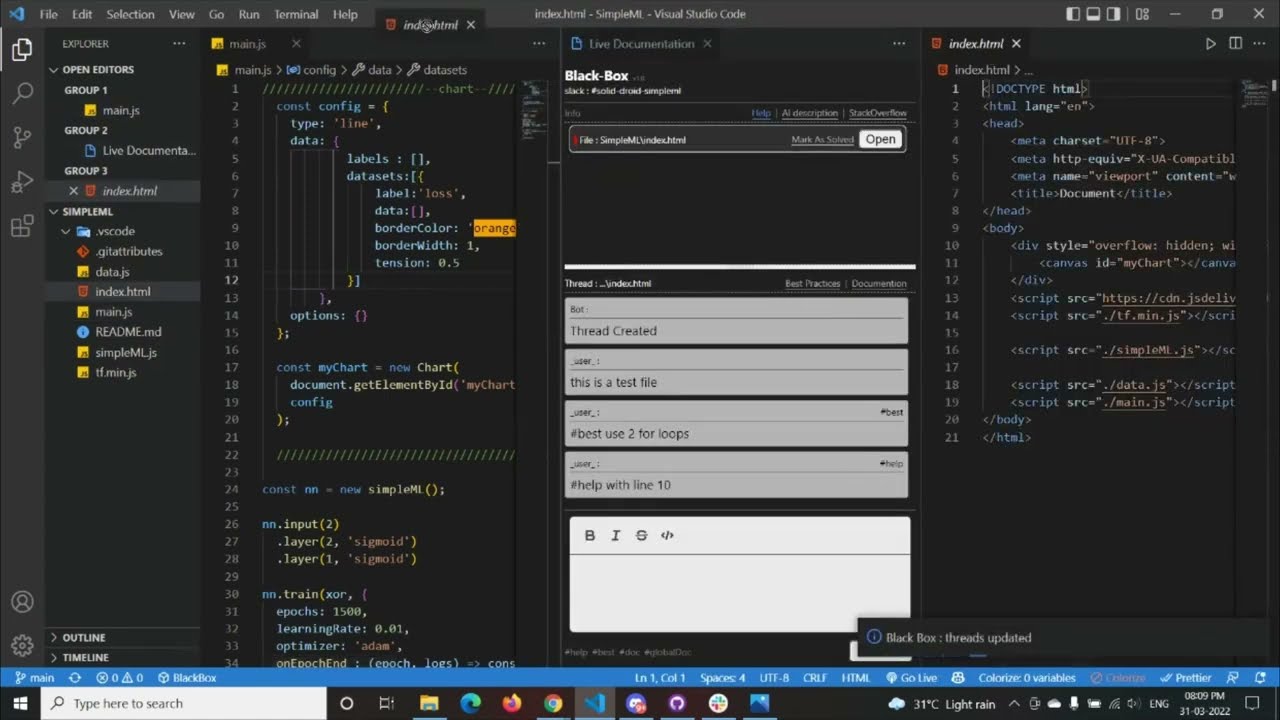1280x720 pixels.
Task: Click the main branch indicator
Action: point(34,678)
